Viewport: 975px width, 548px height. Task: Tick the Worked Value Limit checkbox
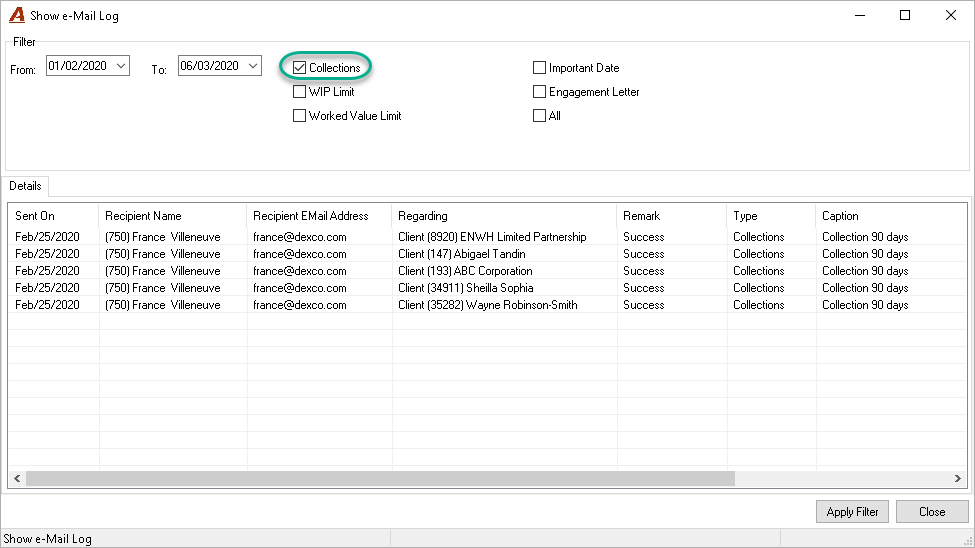click(x=300, y=116)
